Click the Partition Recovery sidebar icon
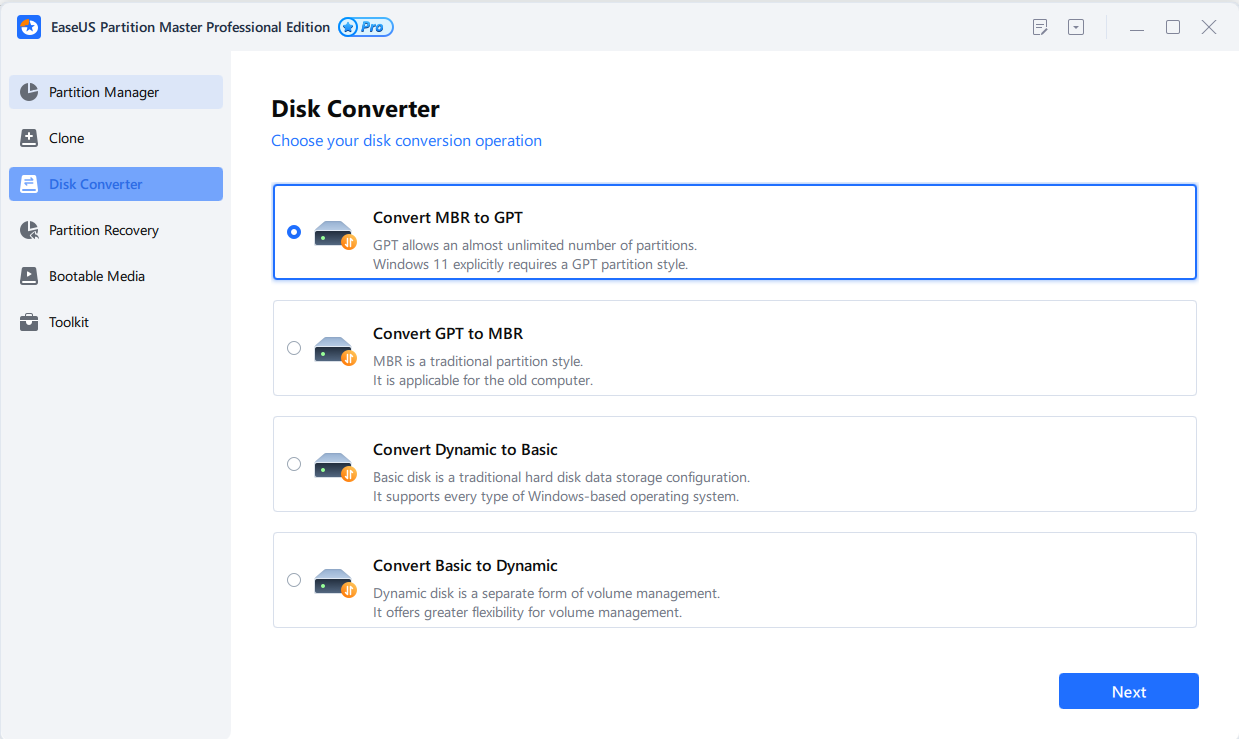The height and width of the screenshot is (739, 1239). (x=29, y=230)
